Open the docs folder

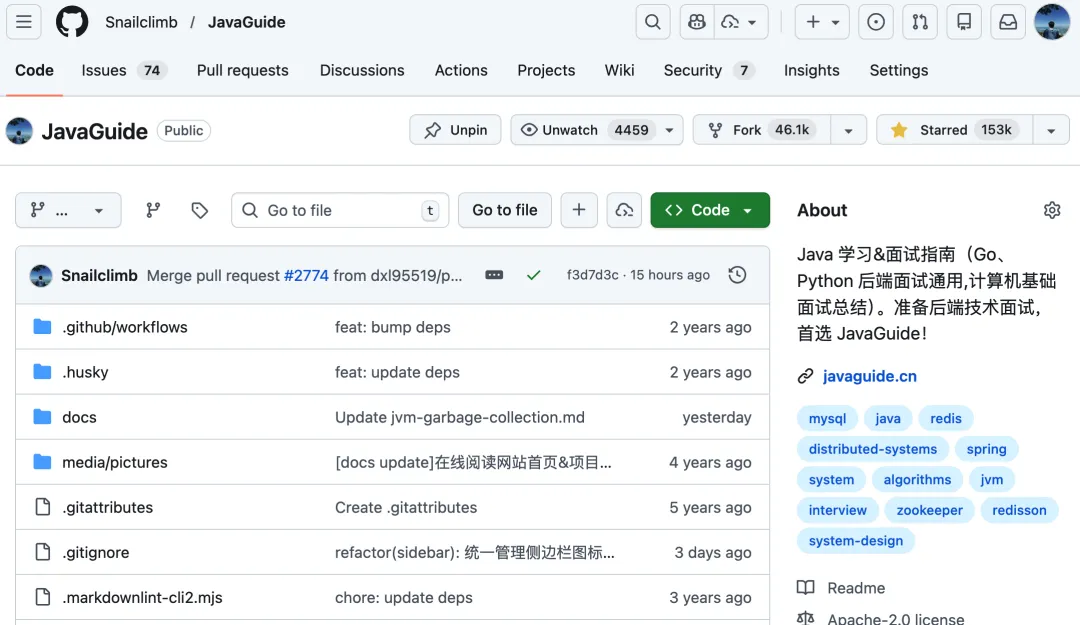tap(79, 418)
